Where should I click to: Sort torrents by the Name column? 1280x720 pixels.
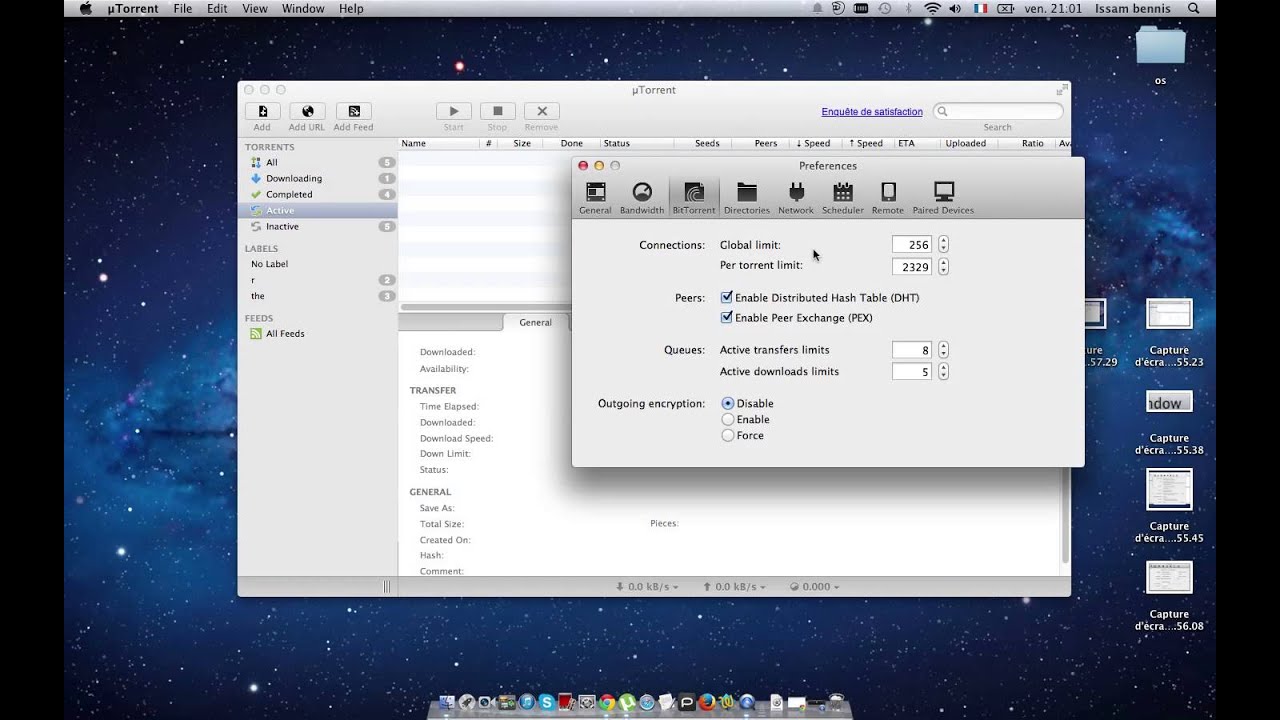[x=440, y=143]
